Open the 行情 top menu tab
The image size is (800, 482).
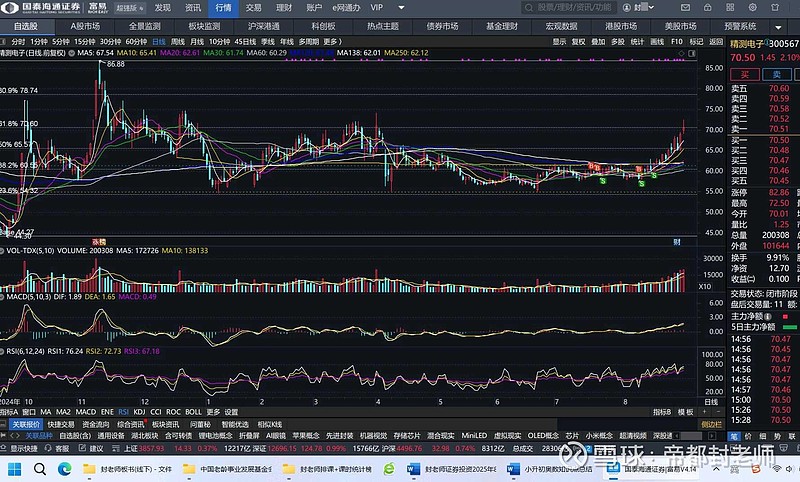223,7
